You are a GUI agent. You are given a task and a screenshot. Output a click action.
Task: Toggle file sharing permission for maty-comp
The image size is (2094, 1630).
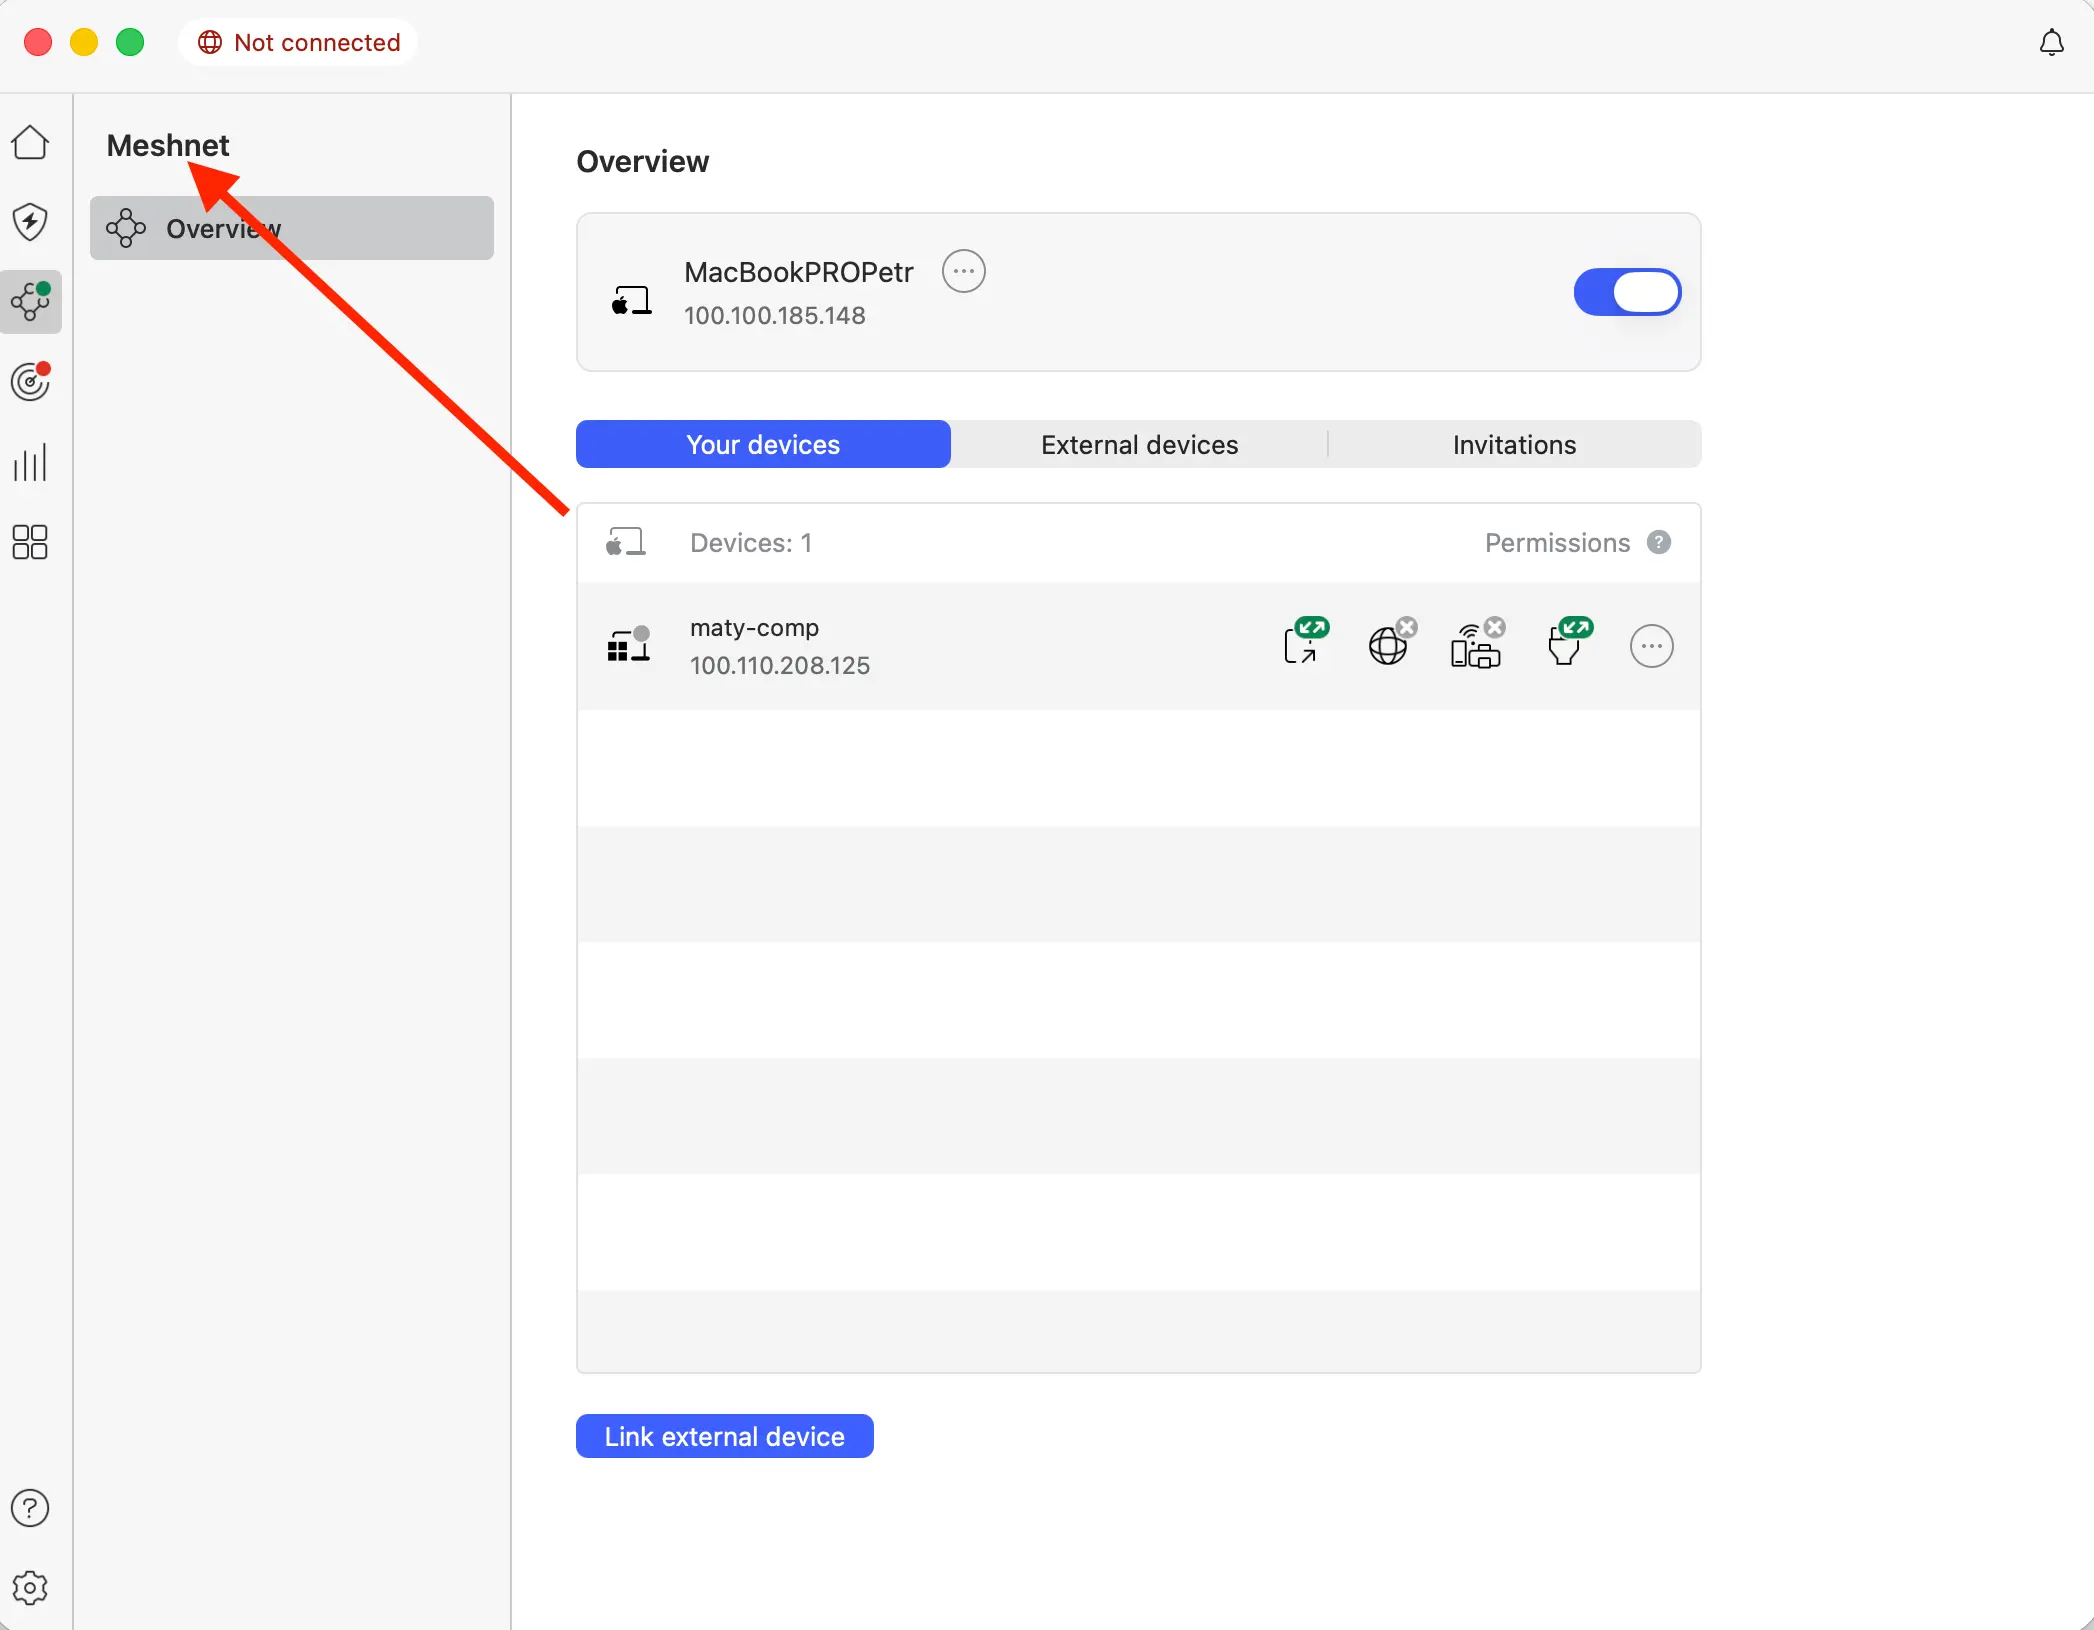click(x=1567, y=644)
